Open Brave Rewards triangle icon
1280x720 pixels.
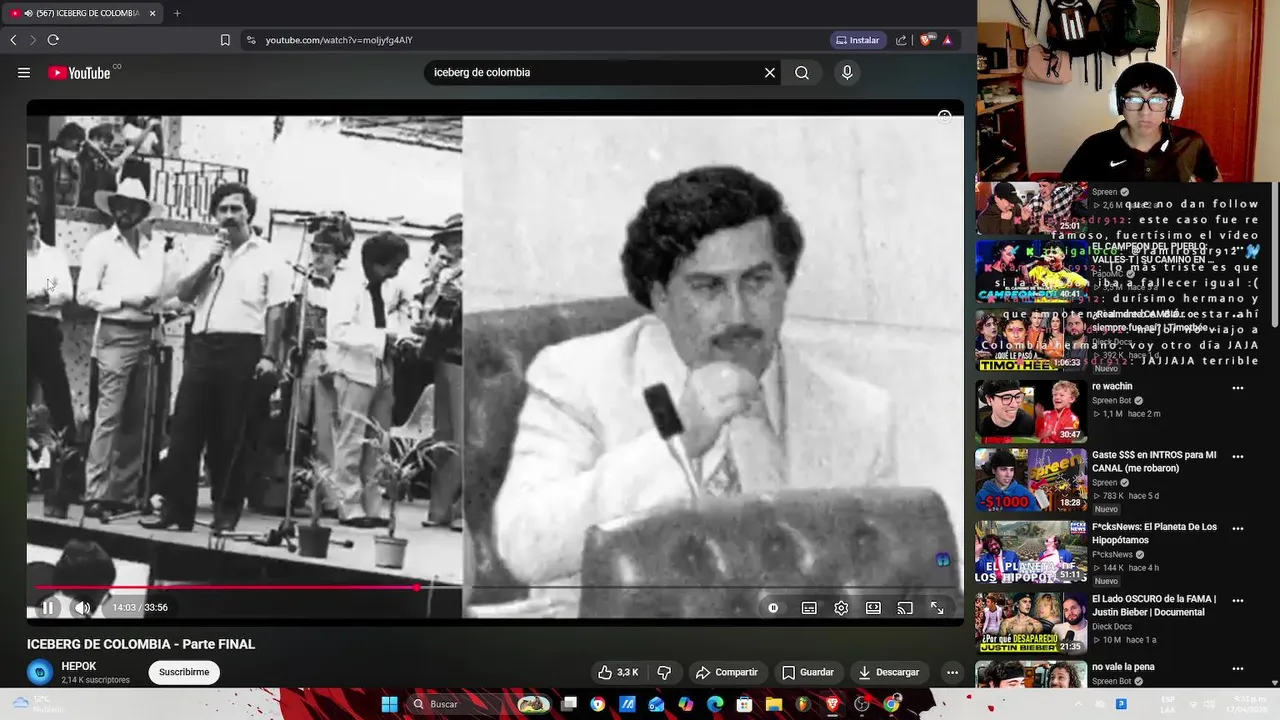click(x=947, y=40)
